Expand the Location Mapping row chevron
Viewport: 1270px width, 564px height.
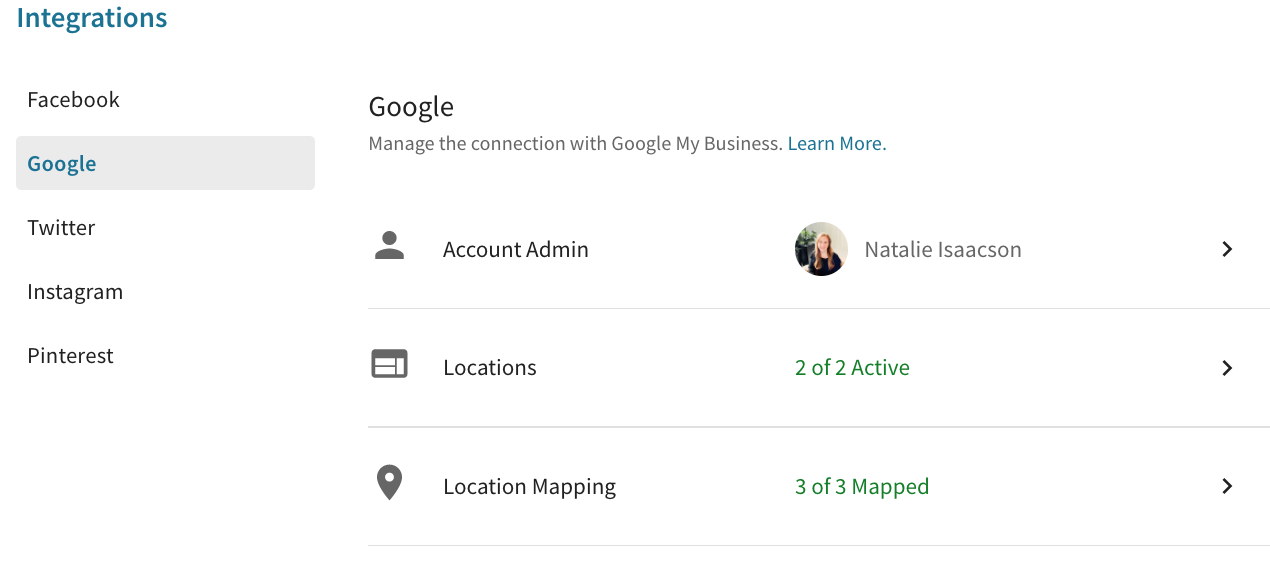[x=1227, y=486]
